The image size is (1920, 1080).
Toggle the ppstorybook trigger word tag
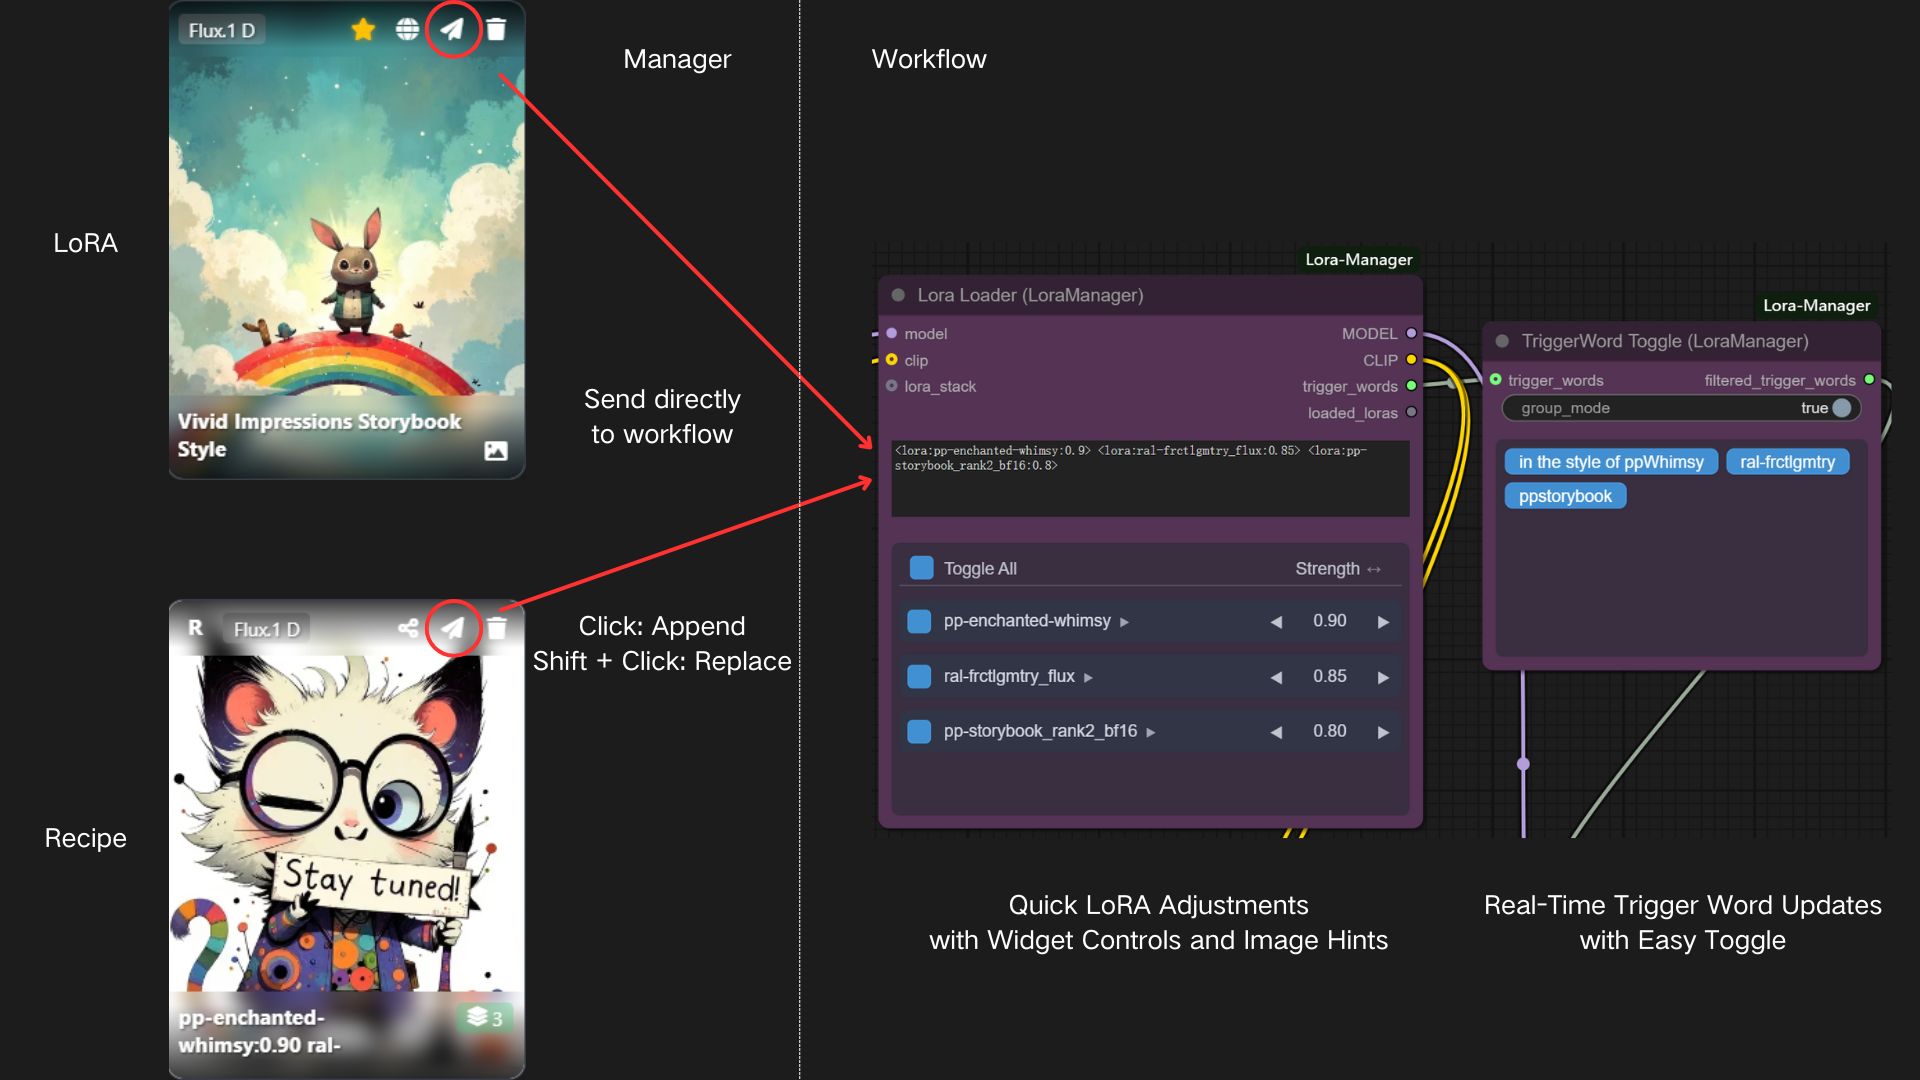1565,496
